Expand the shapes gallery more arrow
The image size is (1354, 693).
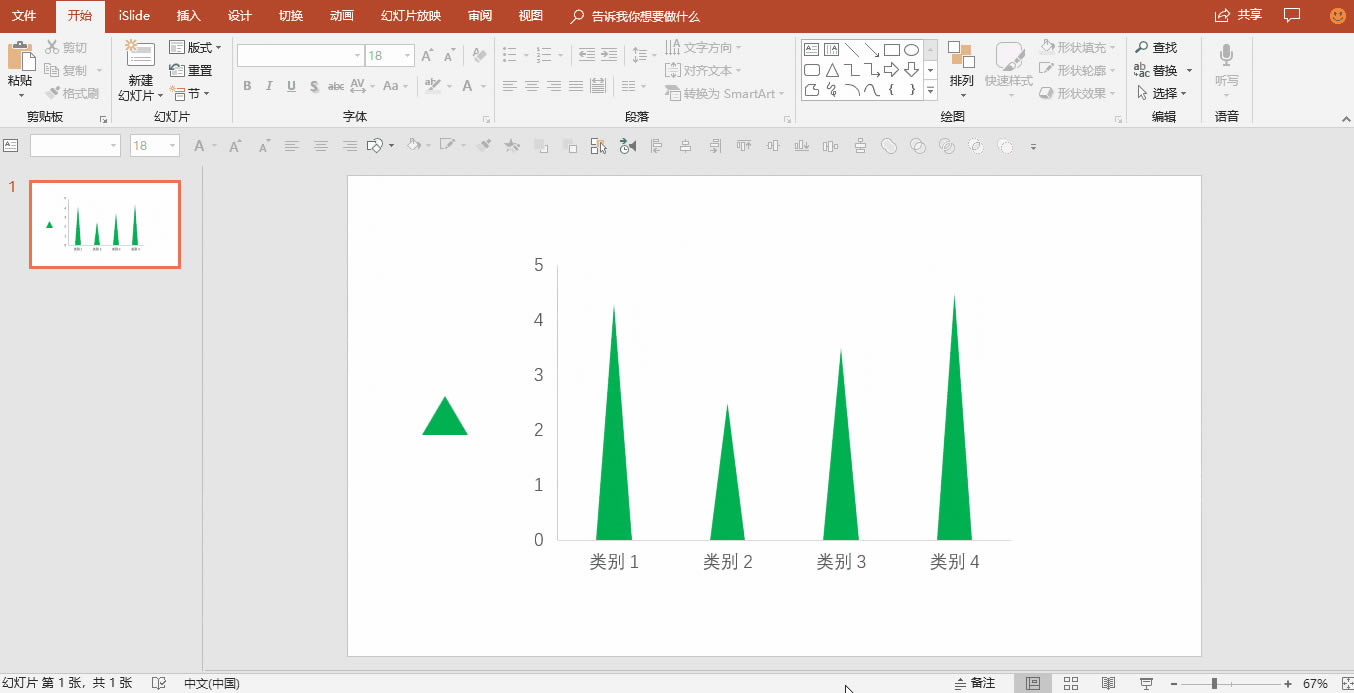(930, 90)
